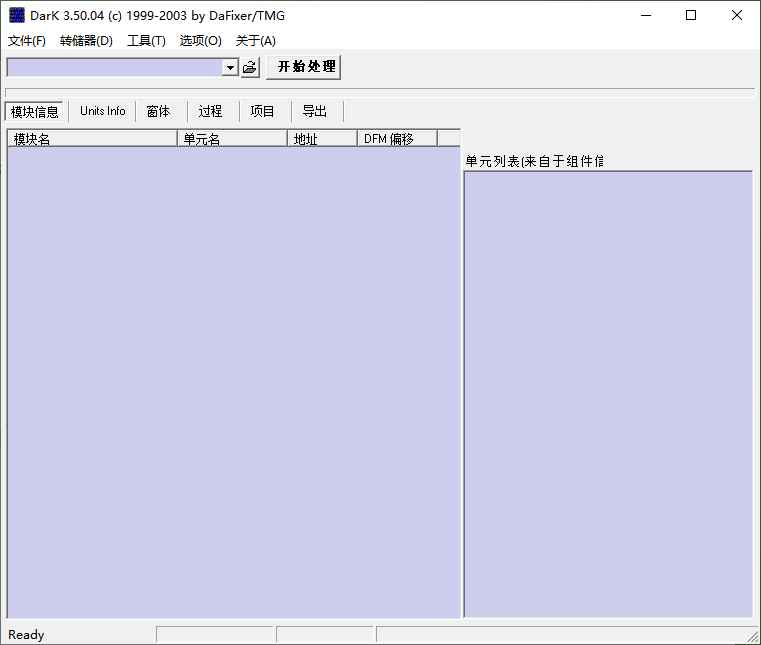The height and width of the screenshot is (645, 761).
Task: Switch to the 项目 tab
Action: pyautogui.click(x=262, y=111)
